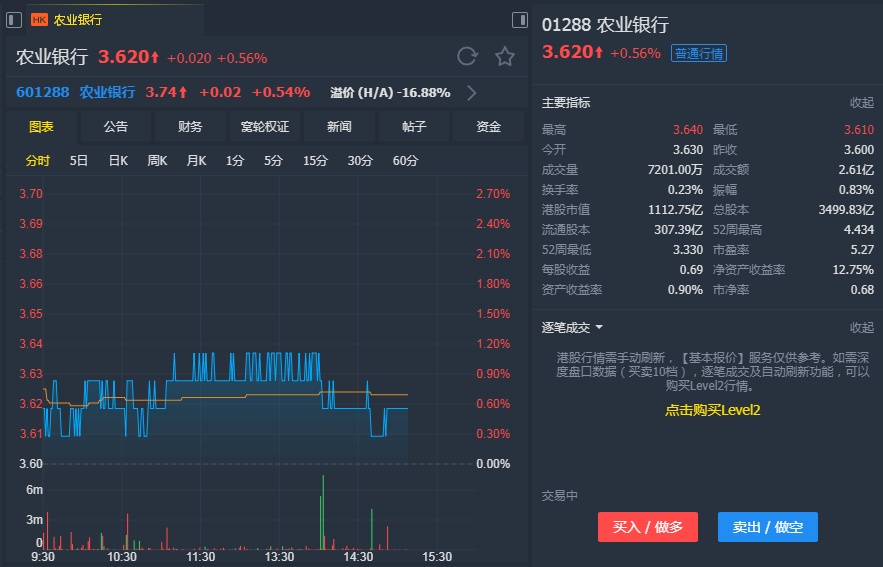
Task: Click the 最高 value 3.640
Action: 688,130
